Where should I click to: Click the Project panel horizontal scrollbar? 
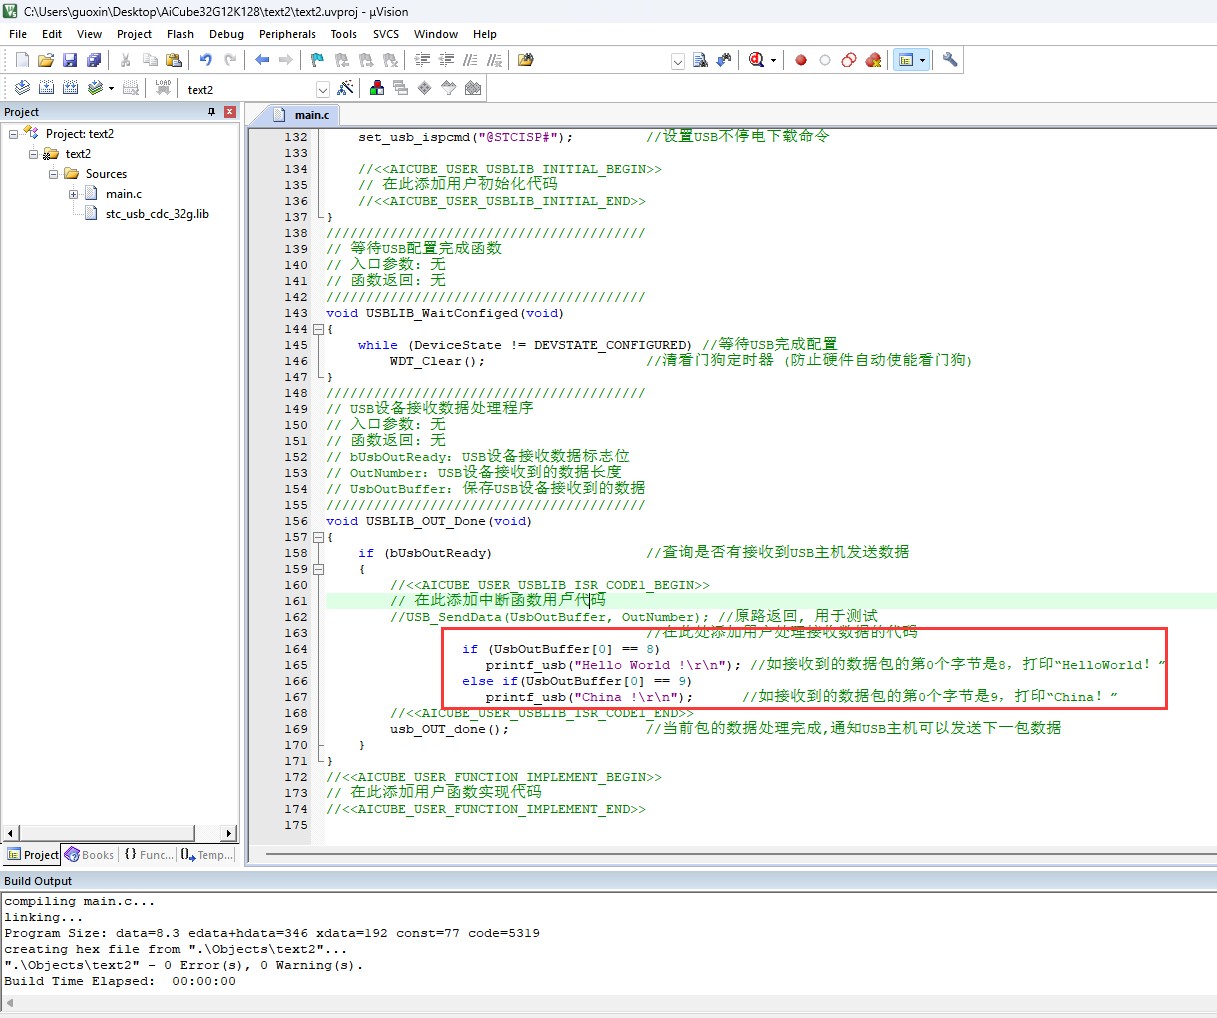click(120, 833)
